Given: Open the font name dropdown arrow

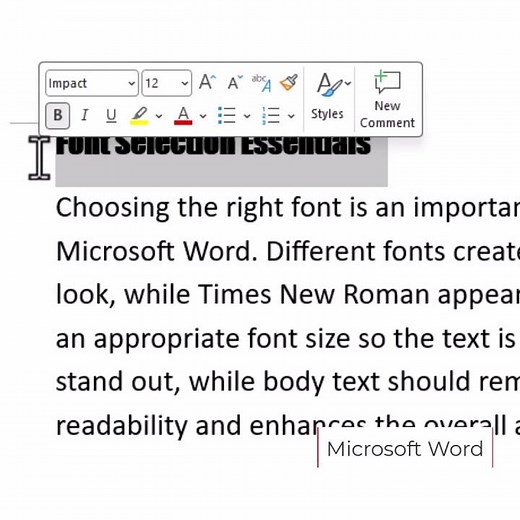Looking at the screenshot, I should coord(132,83).
